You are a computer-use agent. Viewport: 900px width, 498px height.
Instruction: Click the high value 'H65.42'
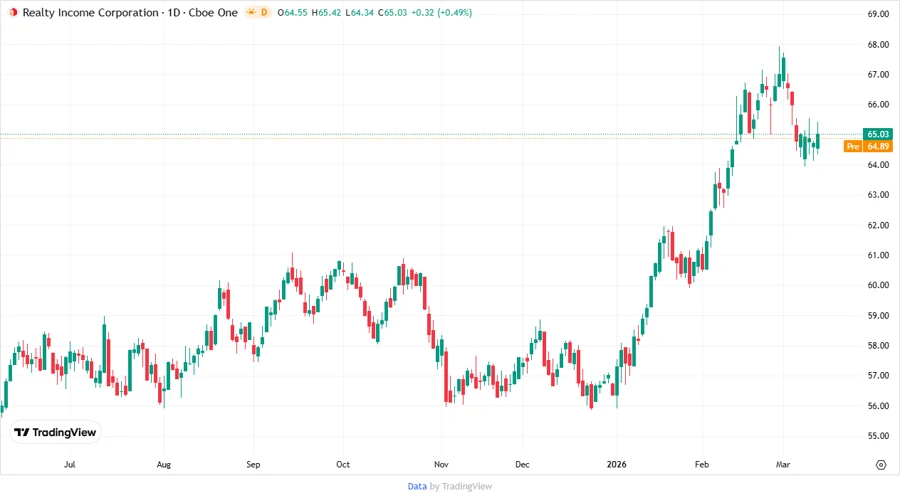(325, 13)
